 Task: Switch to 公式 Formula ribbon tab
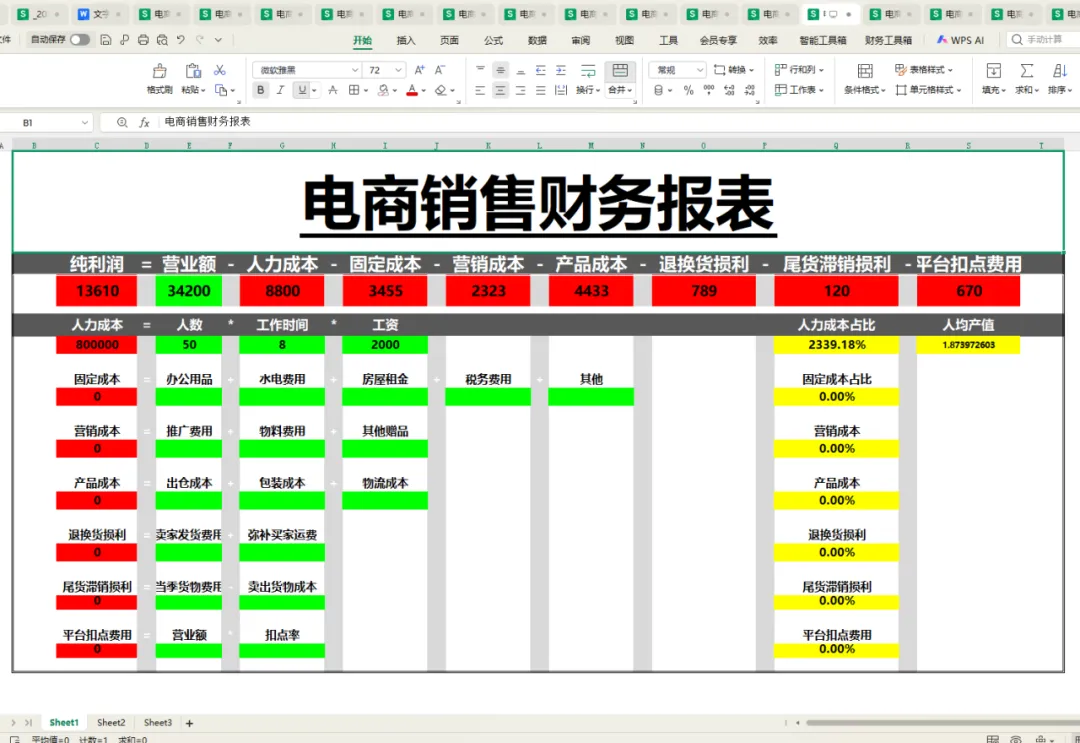[x=493, y=41]
